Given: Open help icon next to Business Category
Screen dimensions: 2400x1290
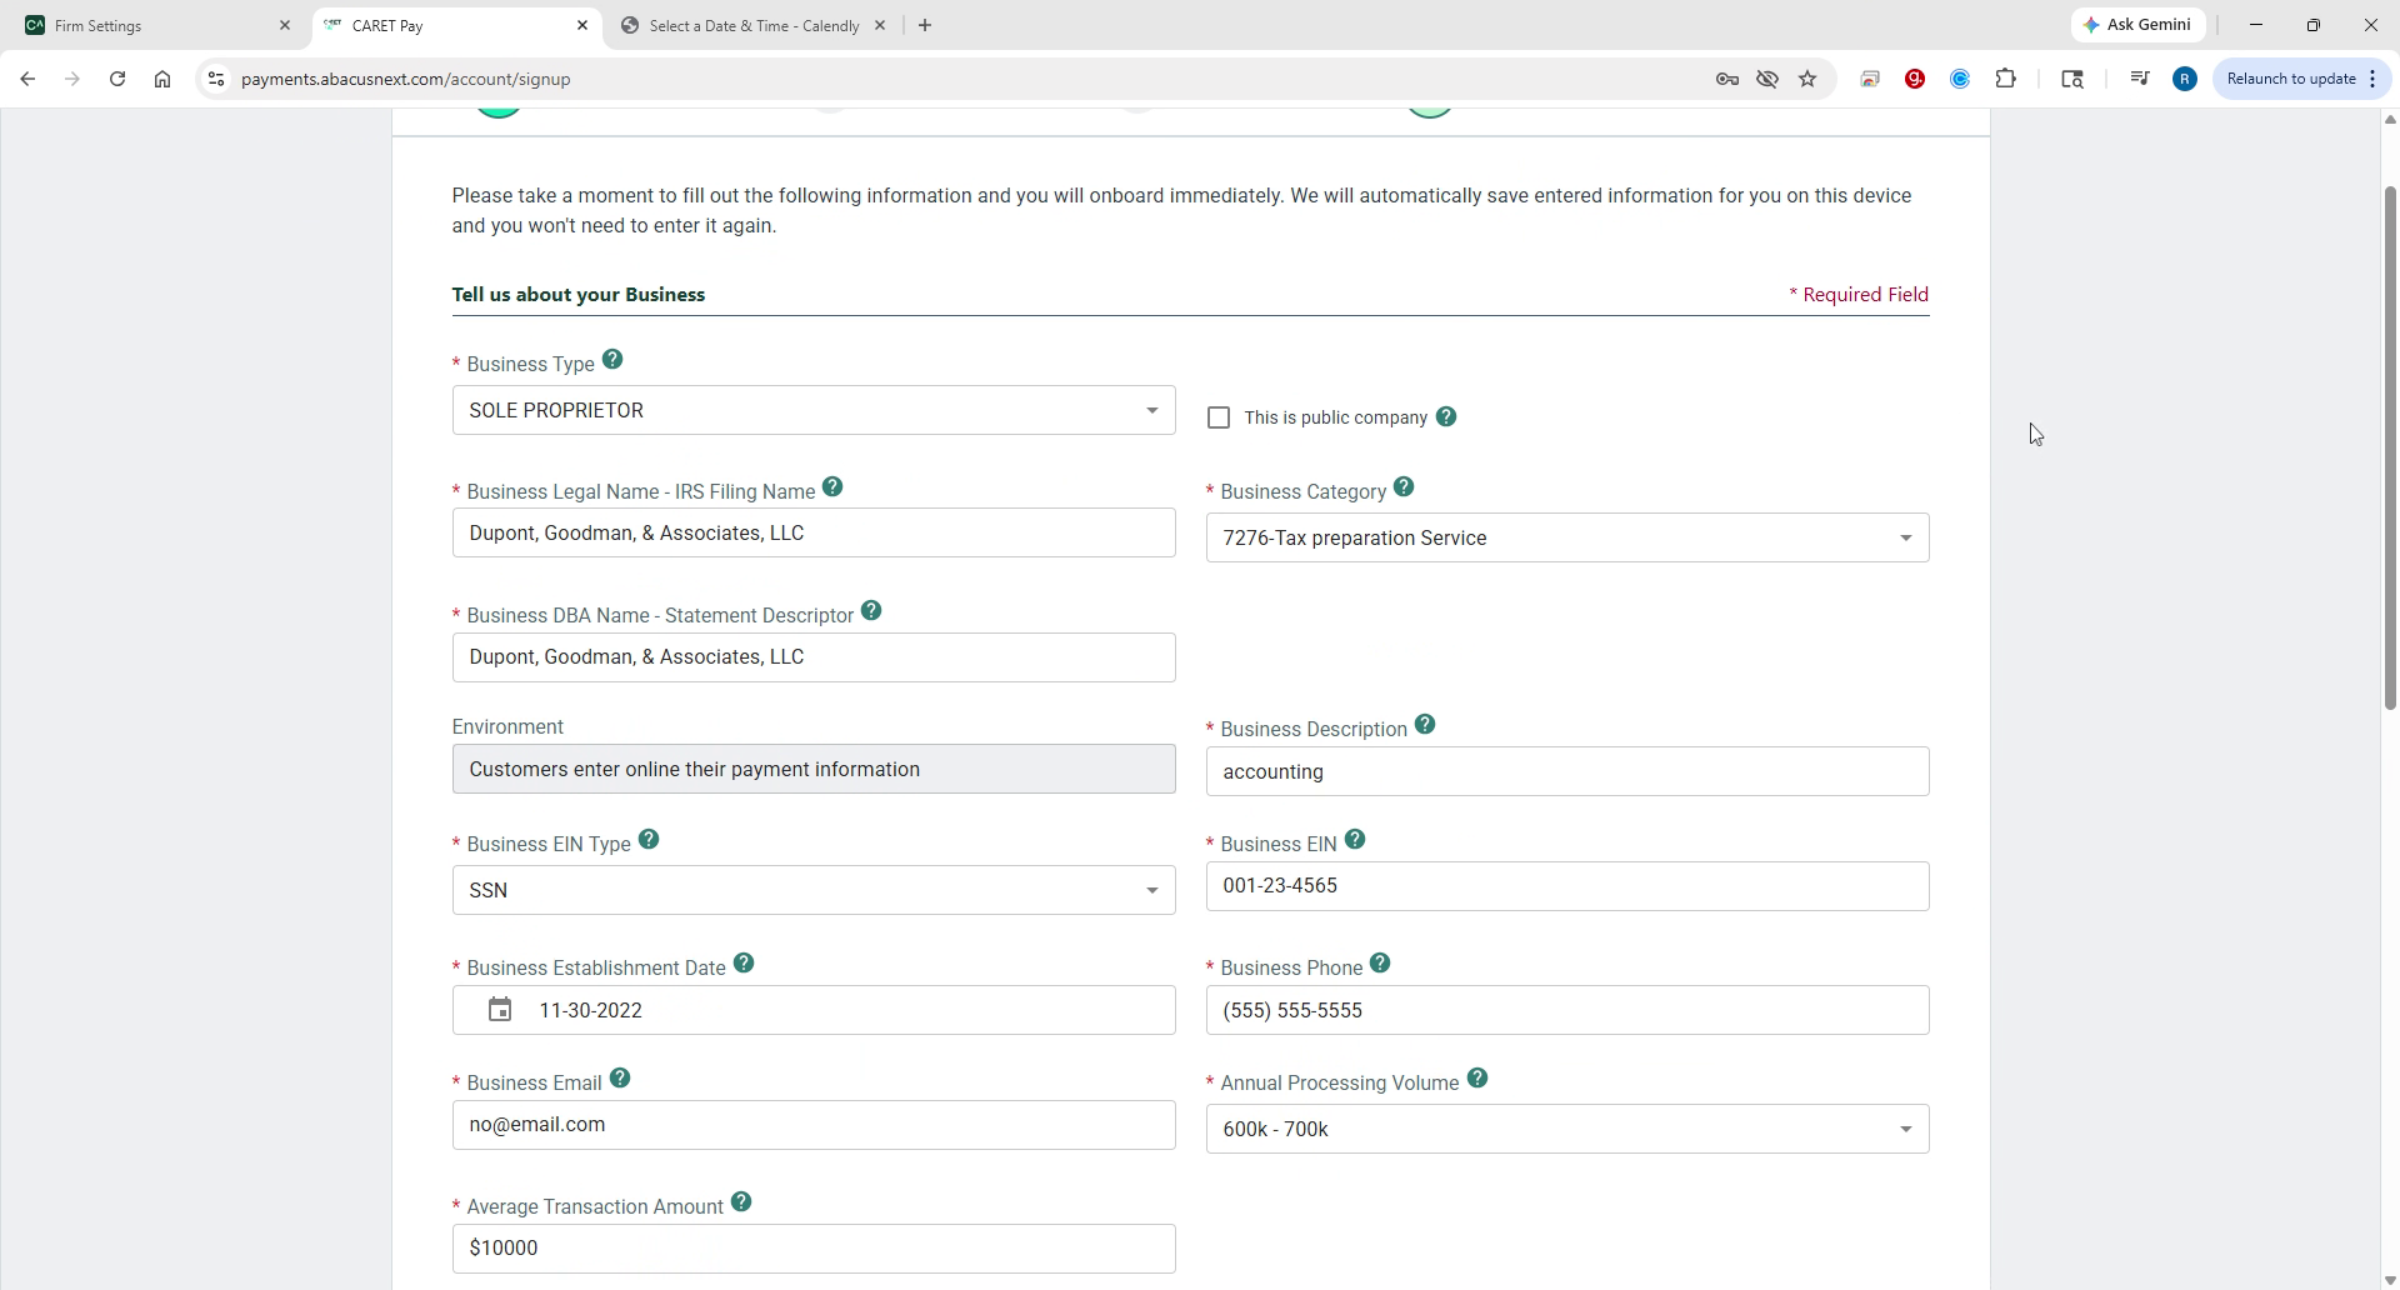Looking at the screenshot, I should click(1403, 487).
